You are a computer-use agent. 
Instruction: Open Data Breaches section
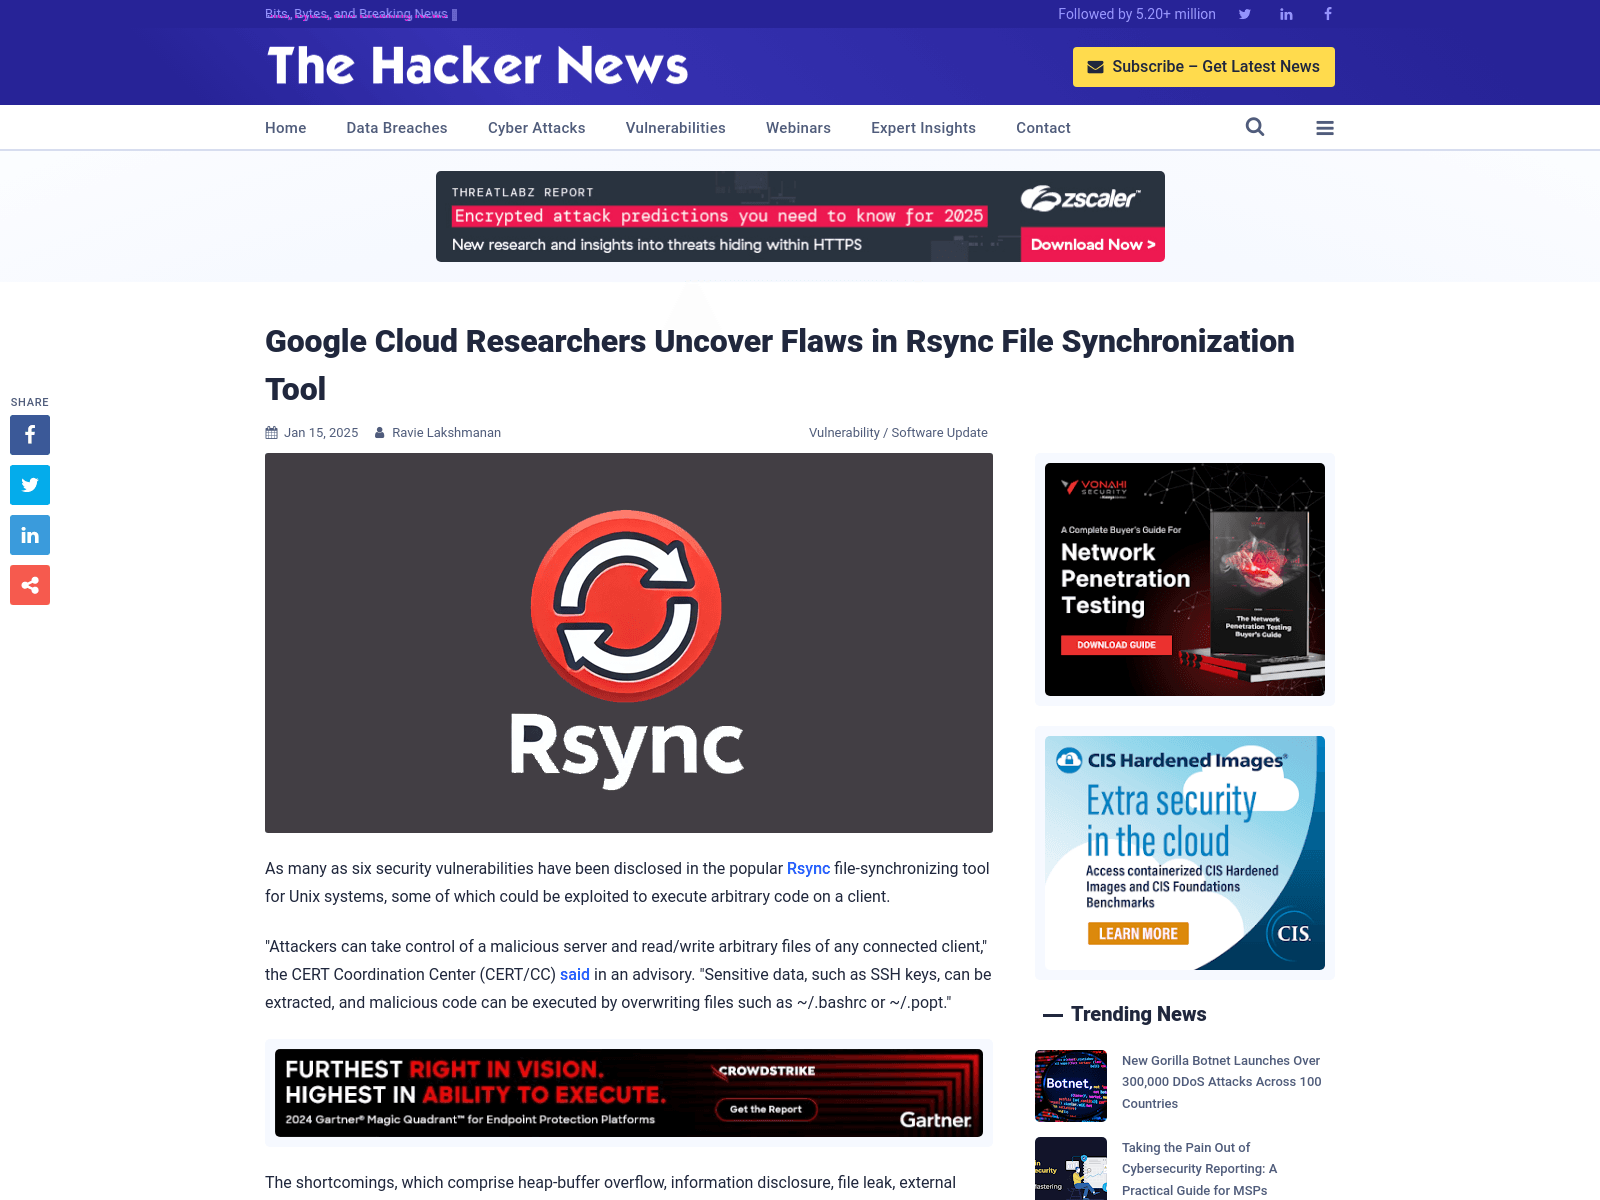[x=397, y=128]
